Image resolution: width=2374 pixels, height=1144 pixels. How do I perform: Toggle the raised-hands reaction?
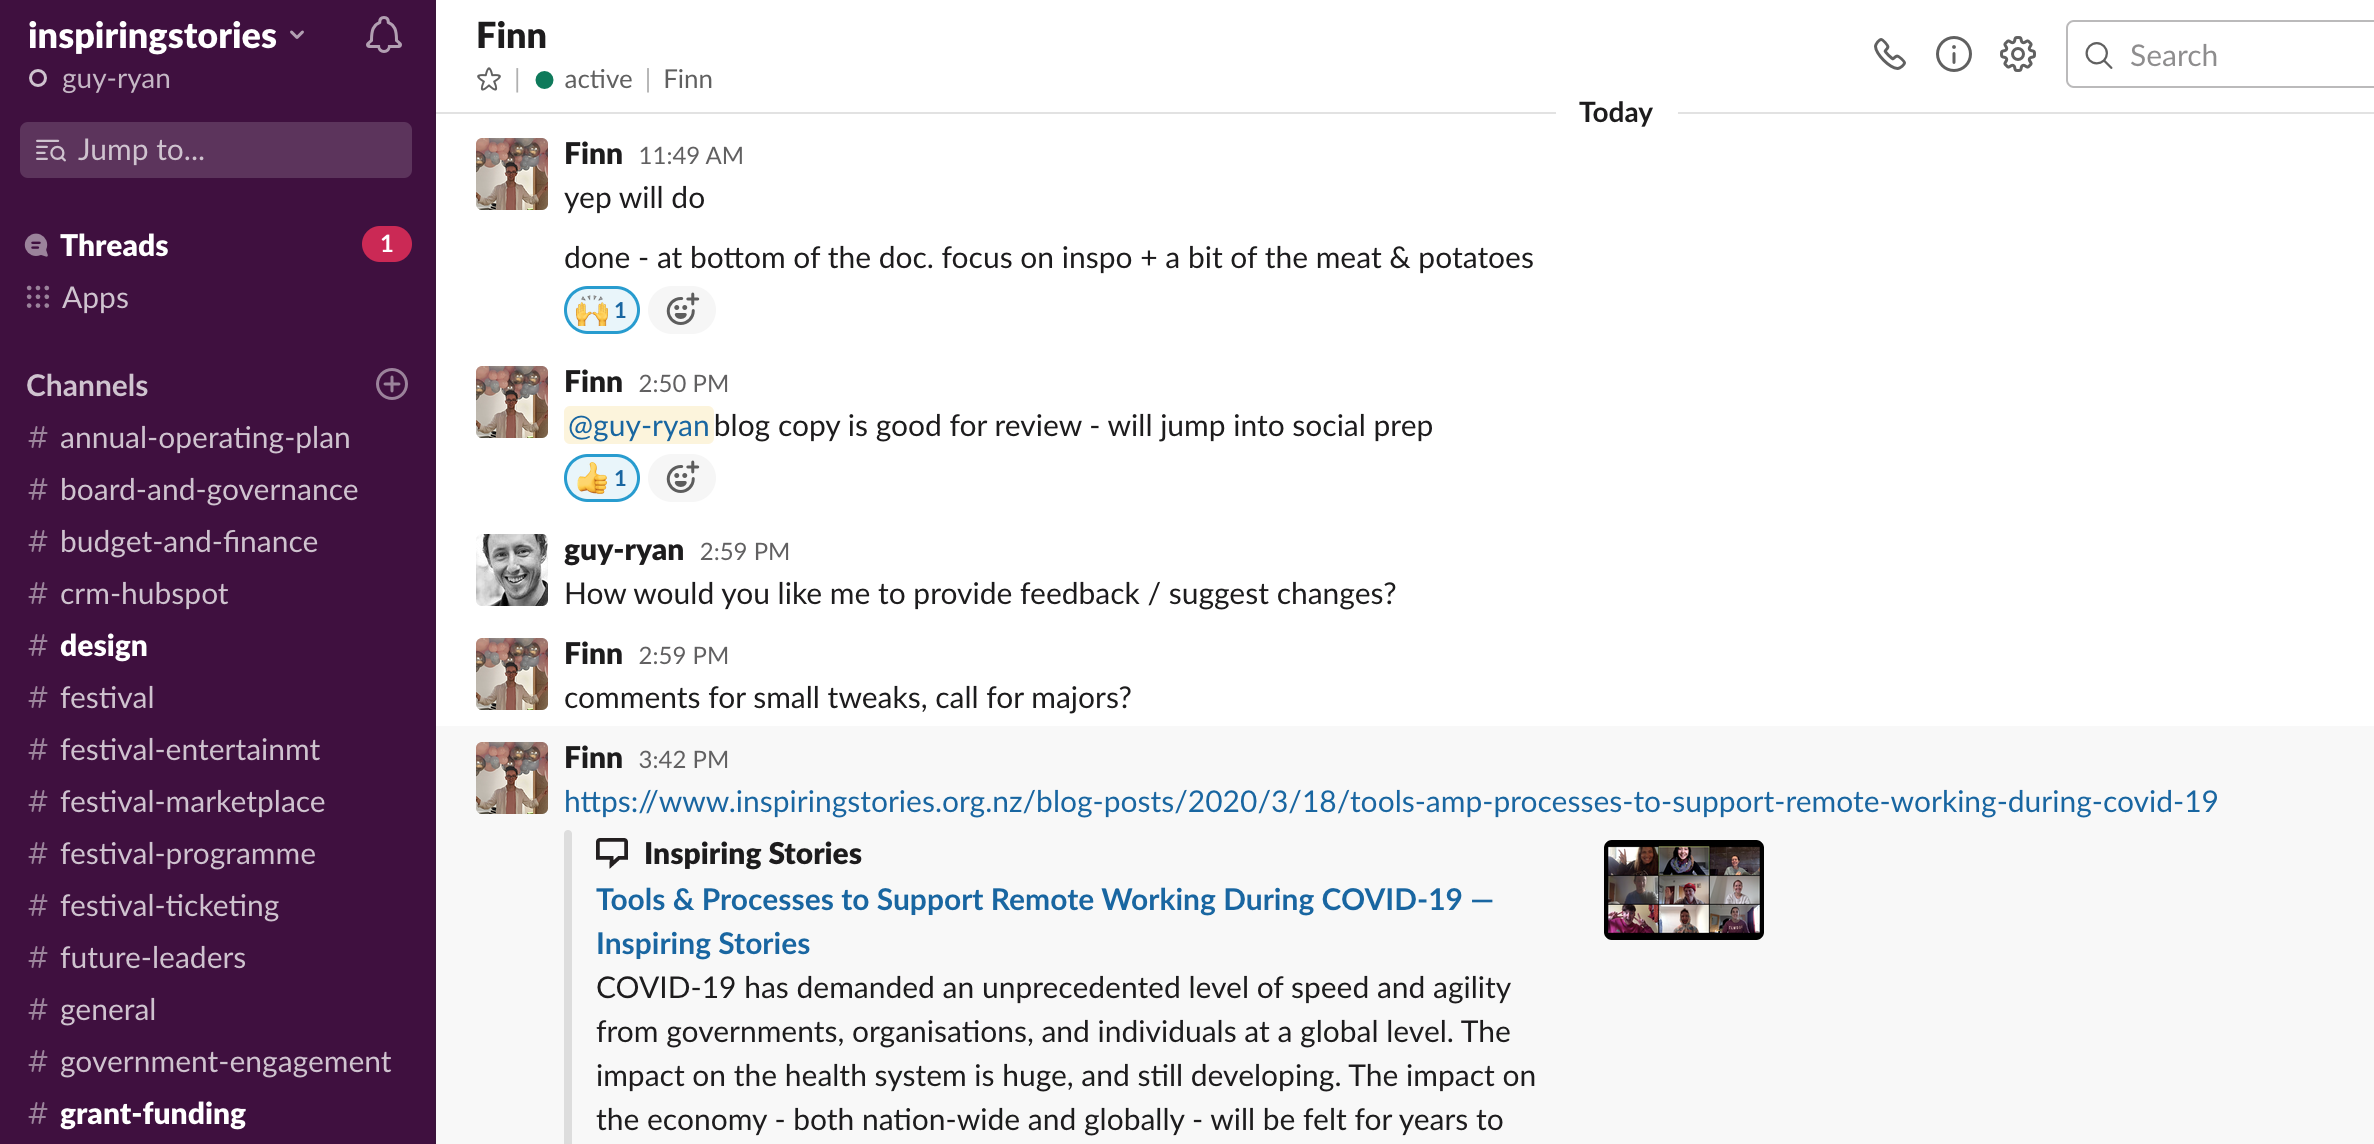[x=600, y=310]
